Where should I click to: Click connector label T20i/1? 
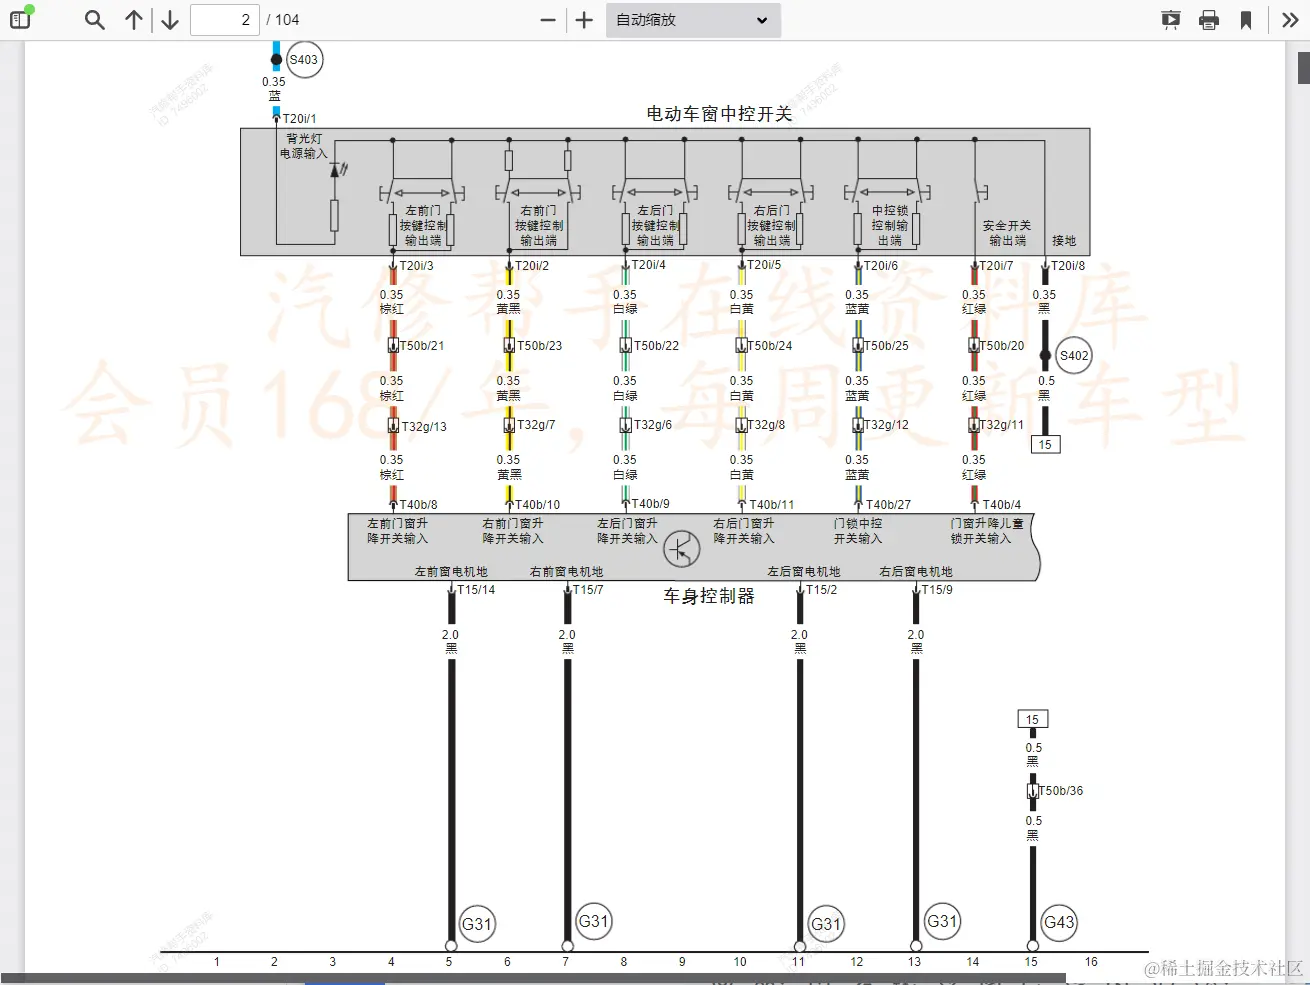pos(299,119)
